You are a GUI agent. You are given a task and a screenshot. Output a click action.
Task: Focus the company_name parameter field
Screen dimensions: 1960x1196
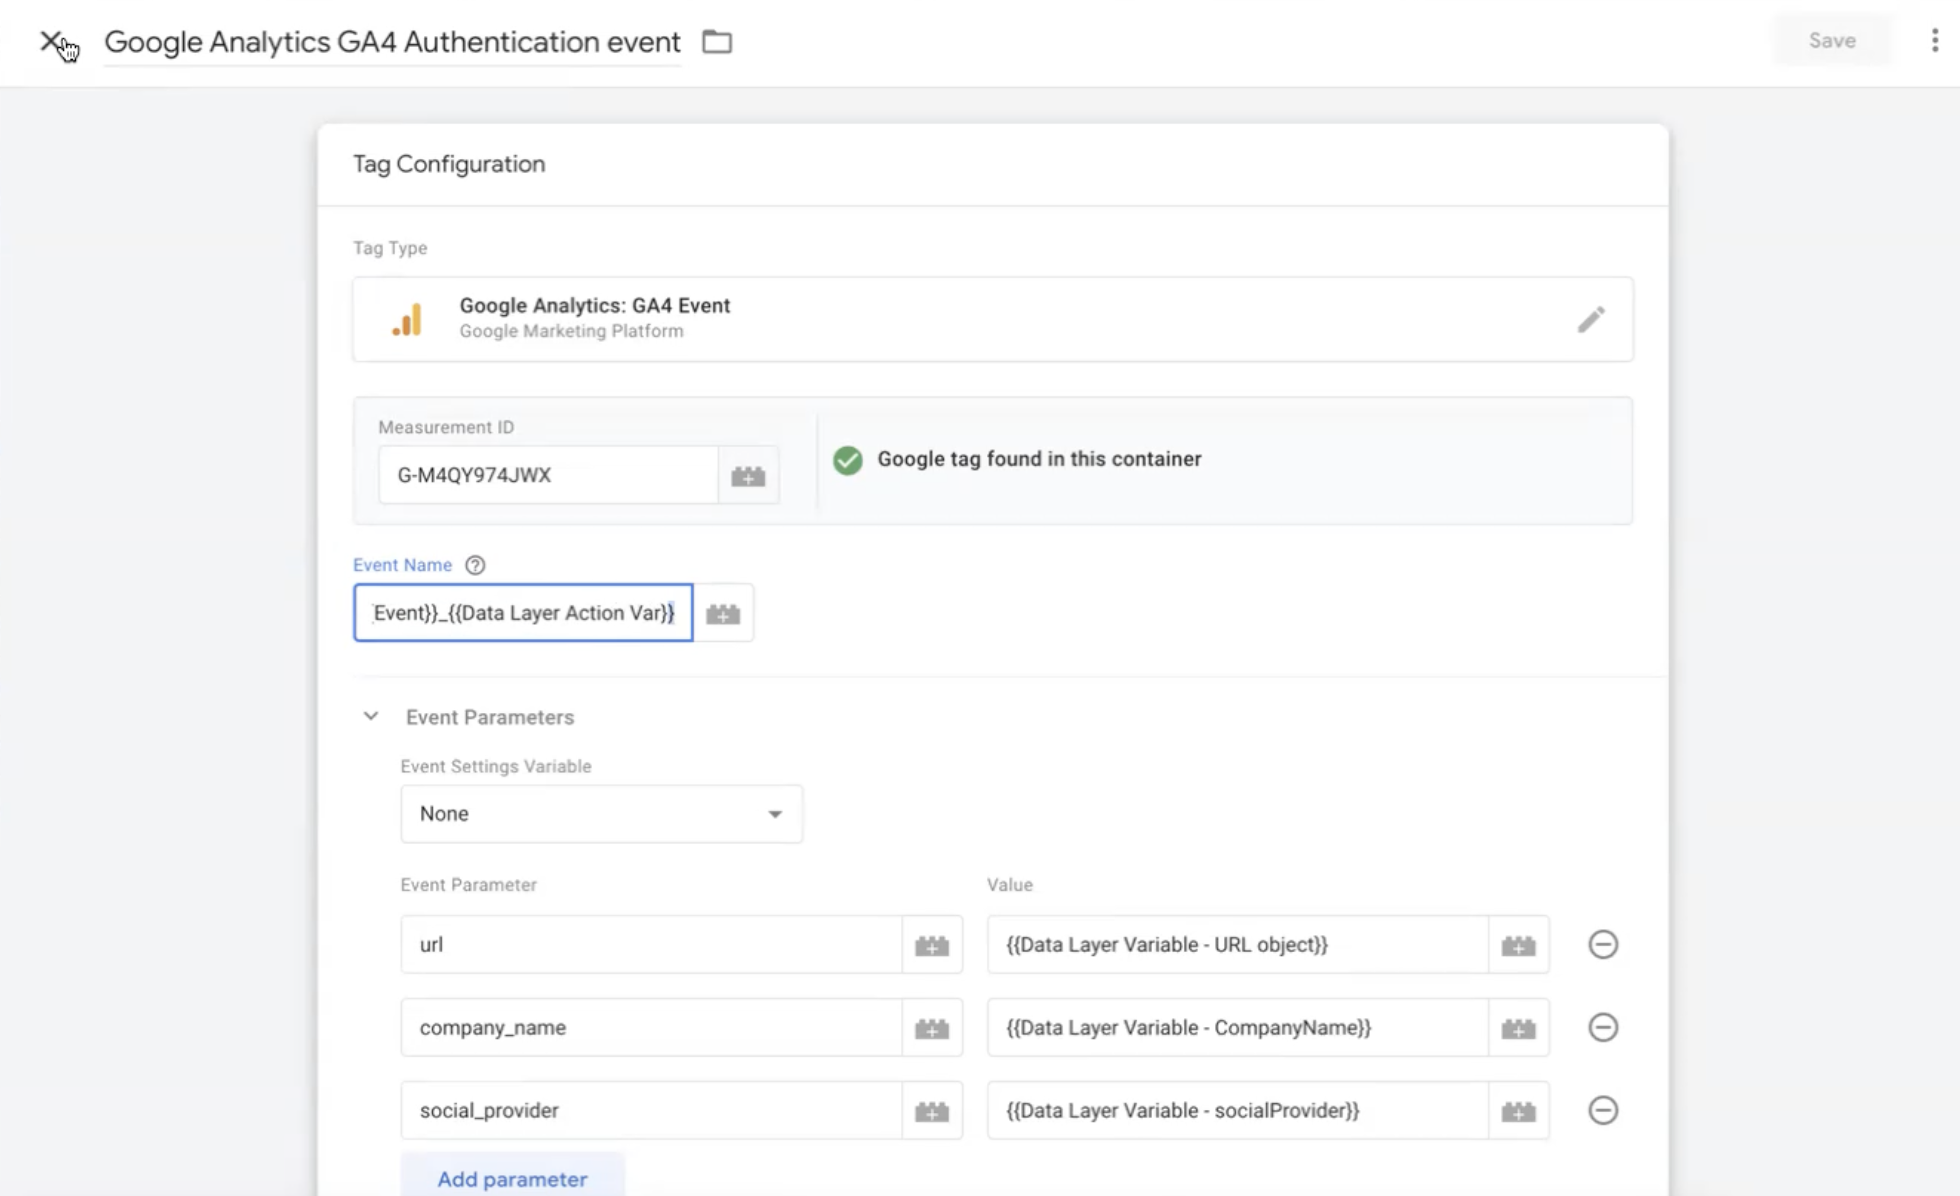(x=650, y=1027)
